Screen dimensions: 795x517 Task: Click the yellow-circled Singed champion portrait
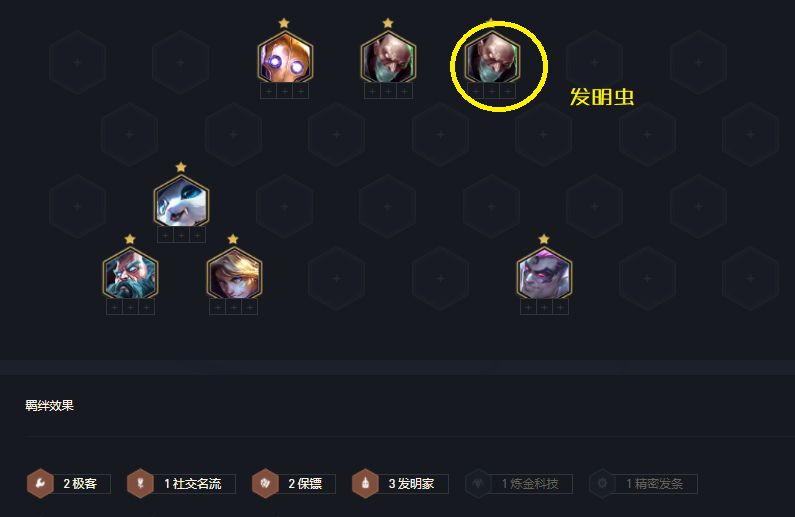coord(492,57)
